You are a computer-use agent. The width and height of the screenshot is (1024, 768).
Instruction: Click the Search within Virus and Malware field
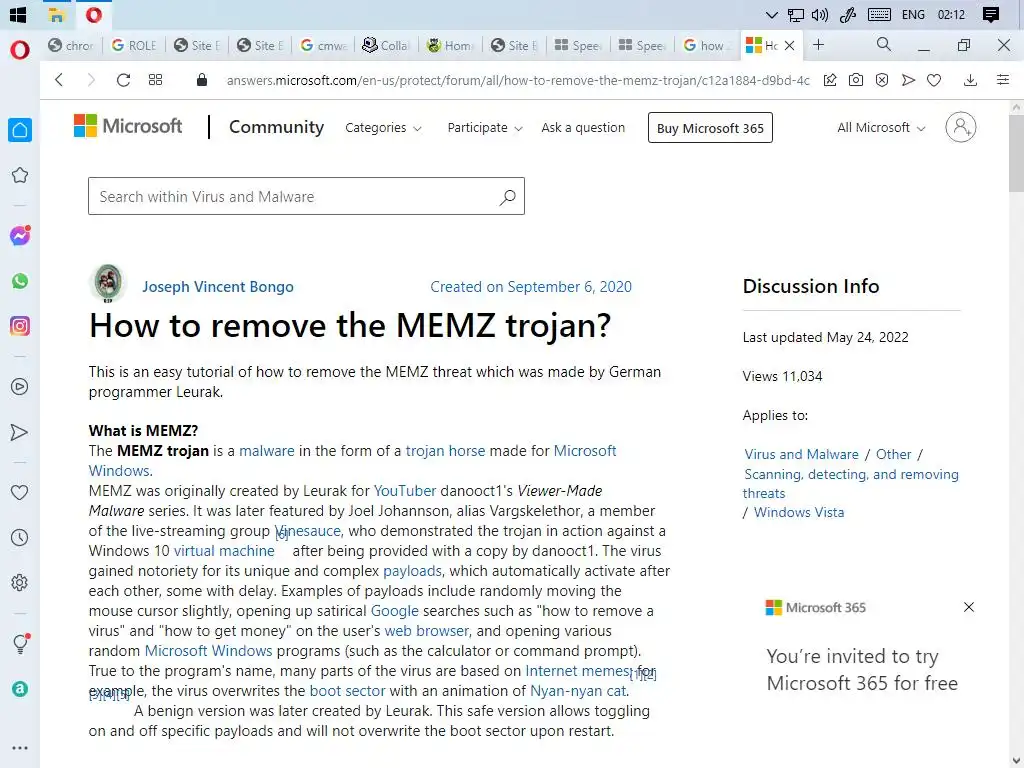click(306, 197)
